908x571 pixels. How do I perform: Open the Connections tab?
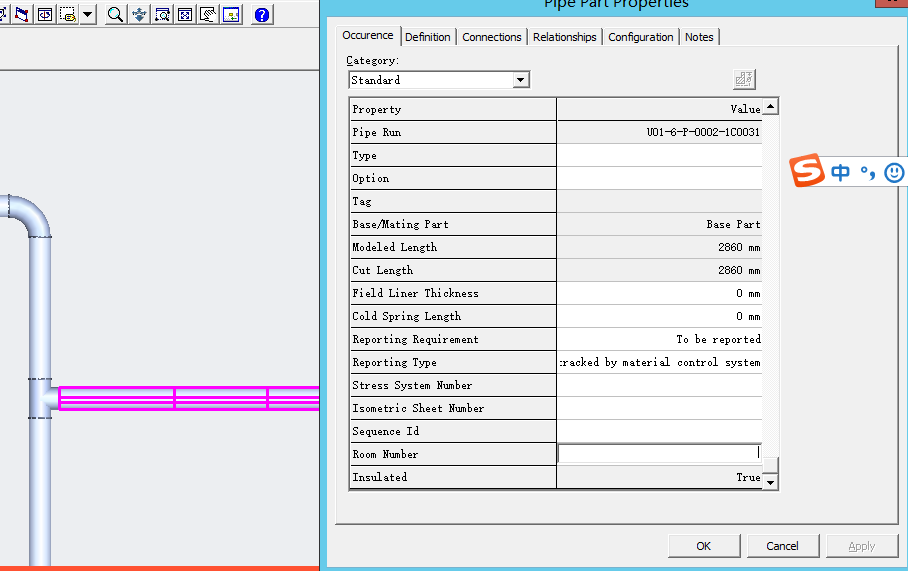(492, 37)
